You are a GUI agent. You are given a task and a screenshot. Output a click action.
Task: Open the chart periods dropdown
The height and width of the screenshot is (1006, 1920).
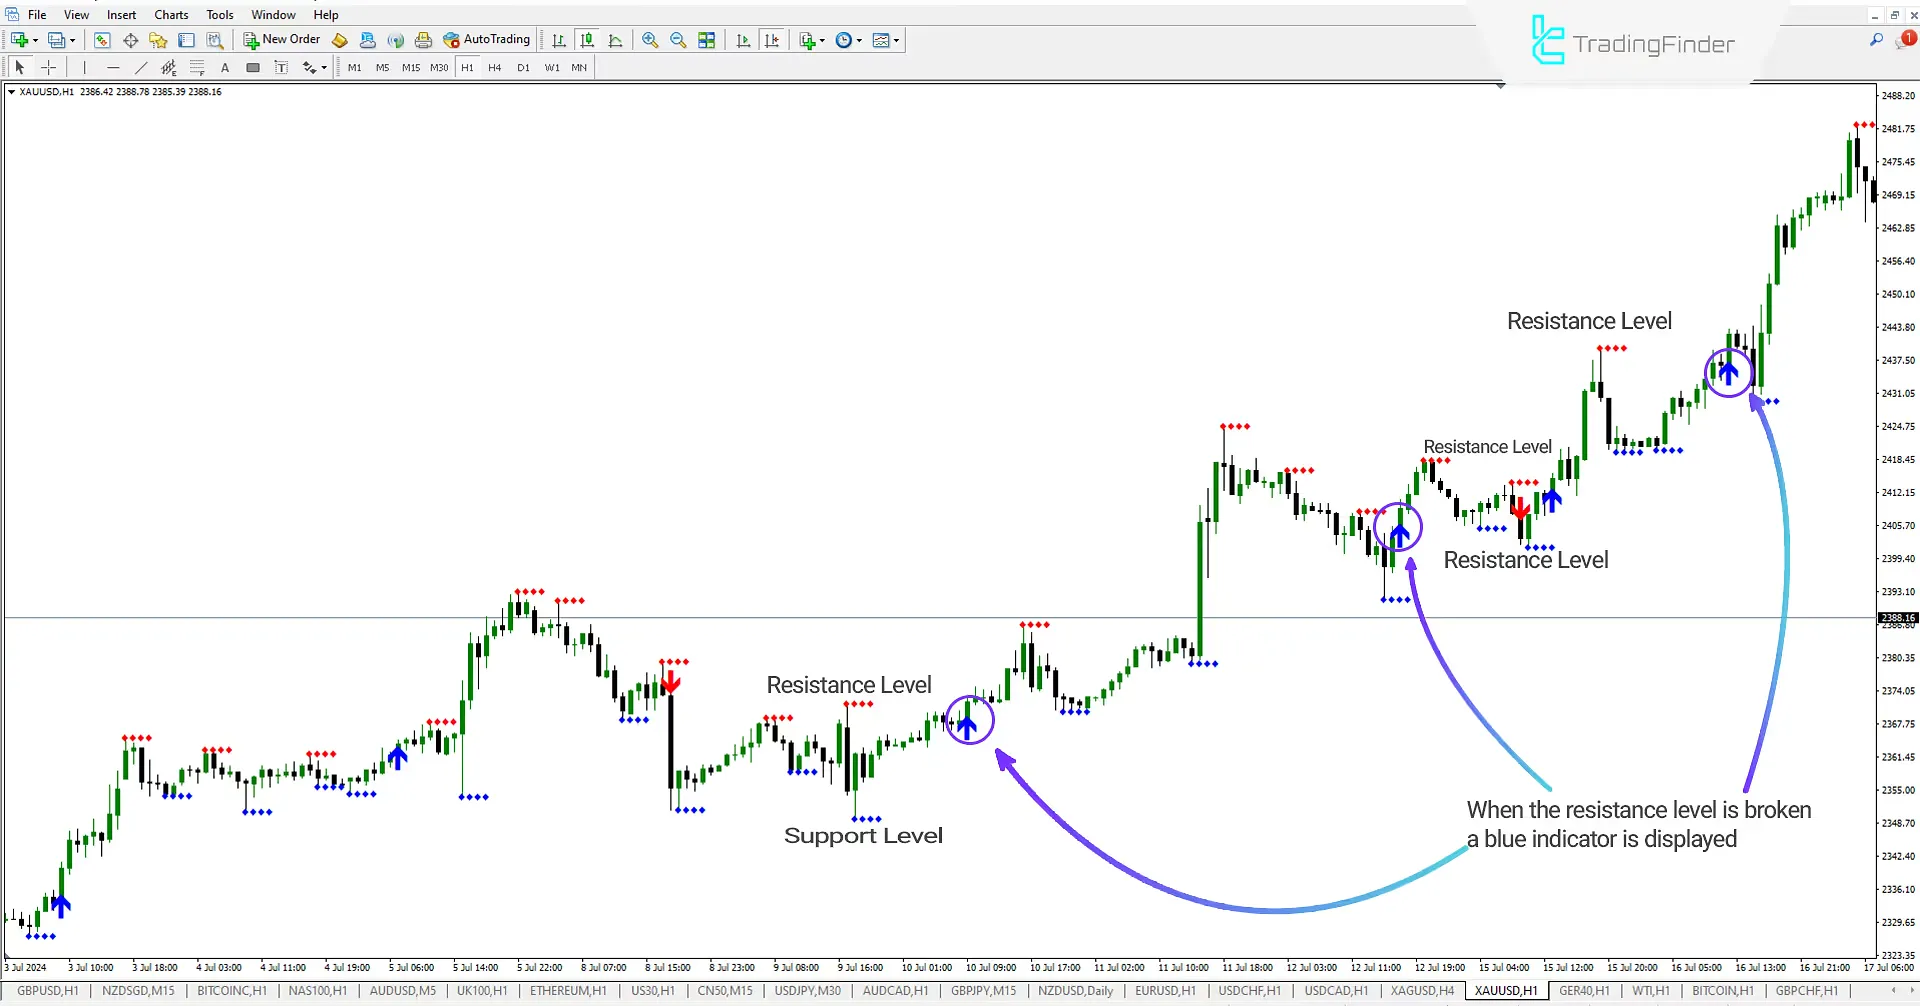point(848,40)
